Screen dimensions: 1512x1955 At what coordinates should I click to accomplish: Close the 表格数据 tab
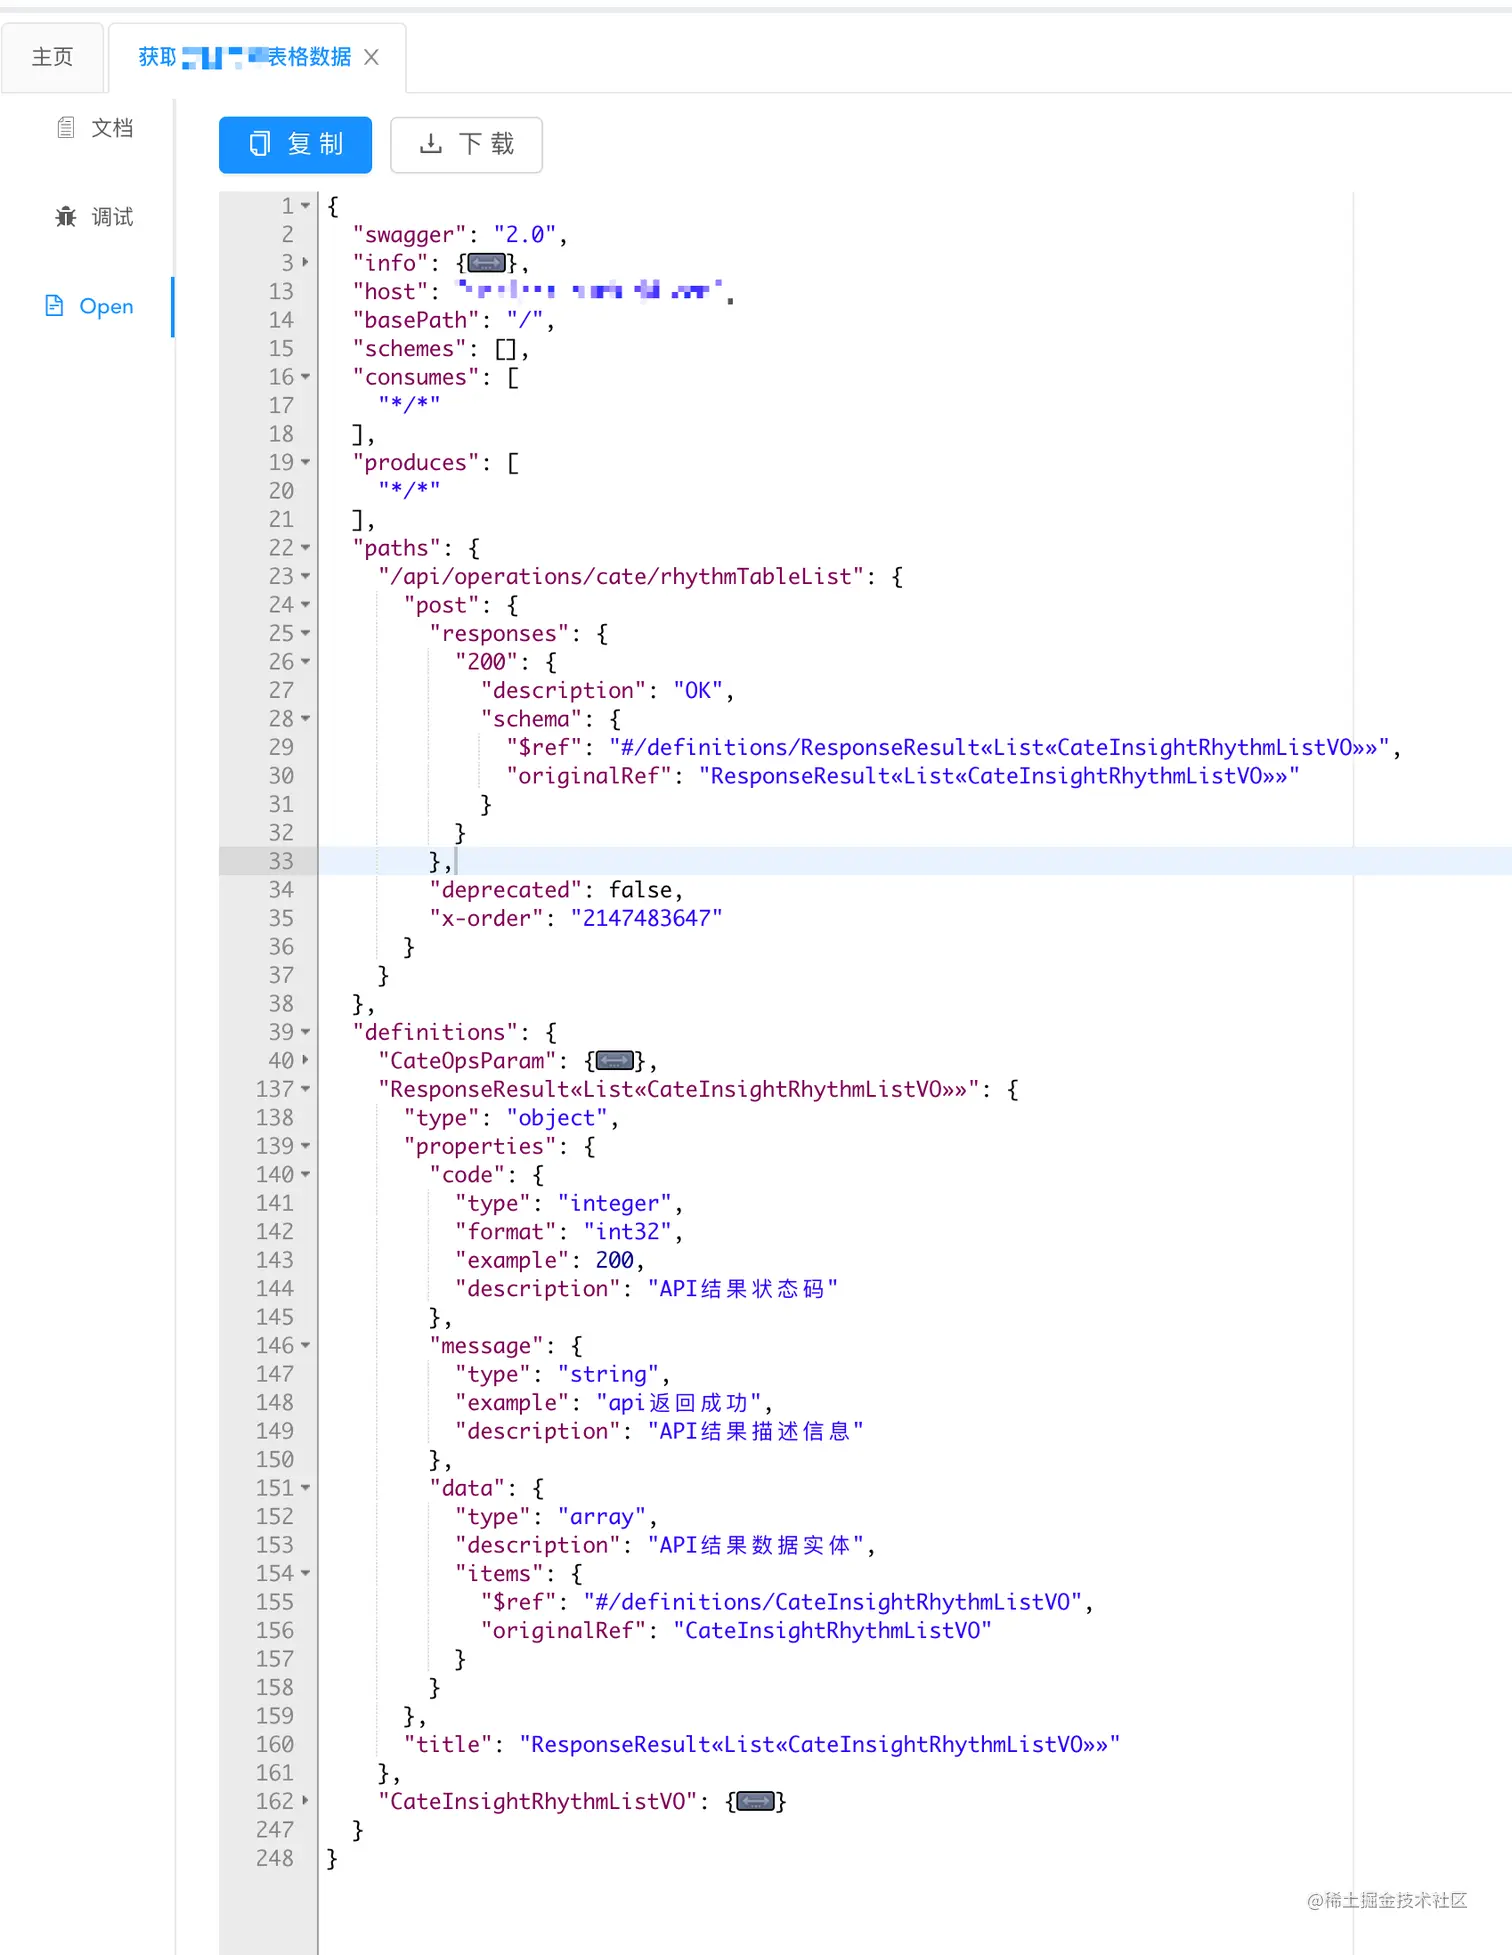pos(372,57)
